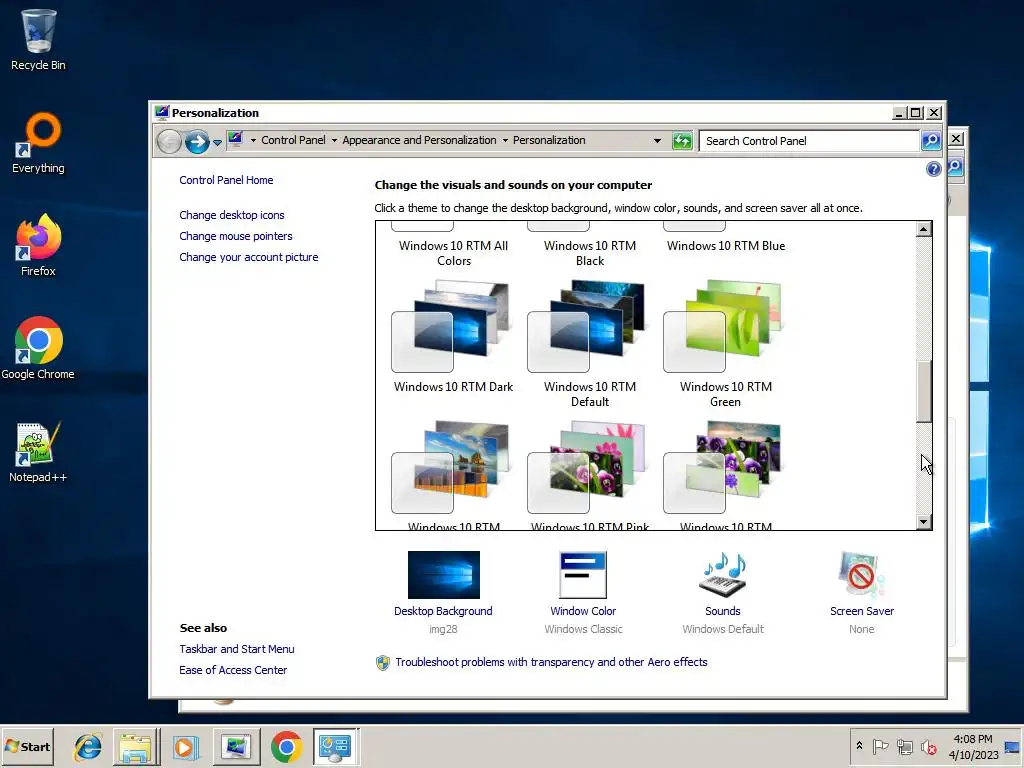This screenshot has height=768, width=1024.
Task: Launch the Everything search desktop shortcut
Action: 38,142
